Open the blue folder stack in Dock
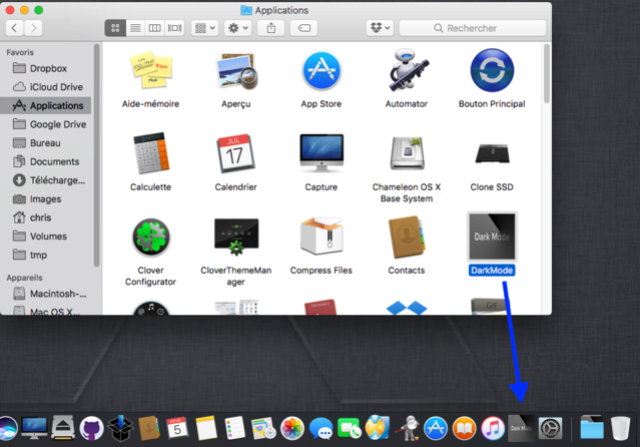Screen dimensions: 640x447 pos(591,428)
